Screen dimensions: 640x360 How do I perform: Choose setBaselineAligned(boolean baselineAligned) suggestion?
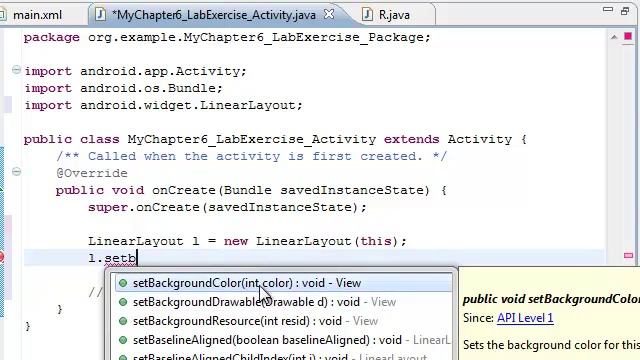283,340
